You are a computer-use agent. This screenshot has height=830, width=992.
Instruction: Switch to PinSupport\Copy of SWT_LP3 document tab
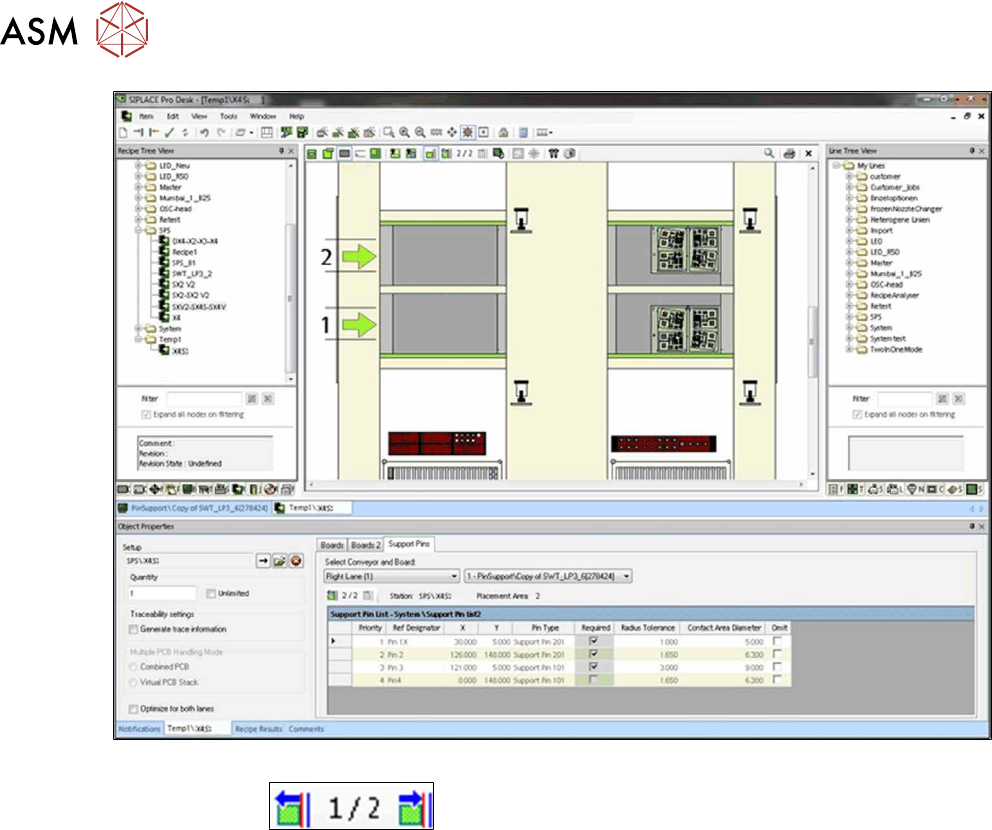(194, 508)
